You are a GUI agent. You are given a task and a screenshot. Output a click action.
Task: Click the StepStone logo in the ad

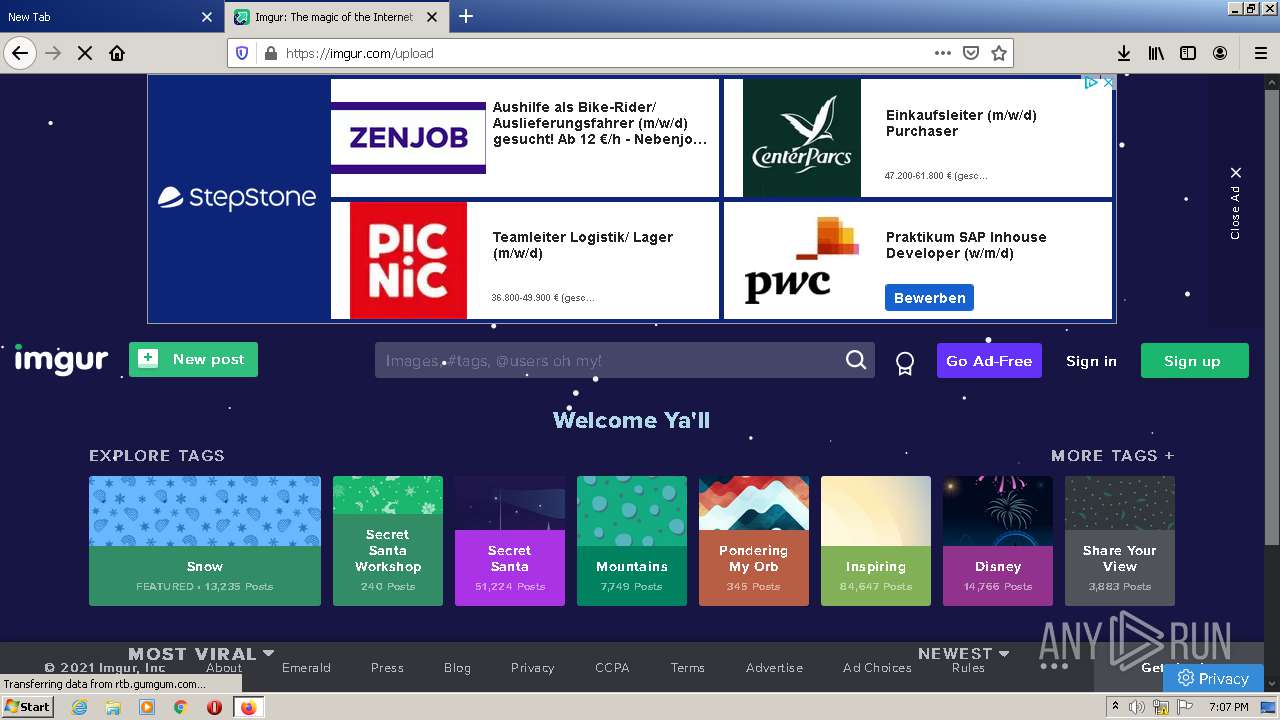click(237, 197)
